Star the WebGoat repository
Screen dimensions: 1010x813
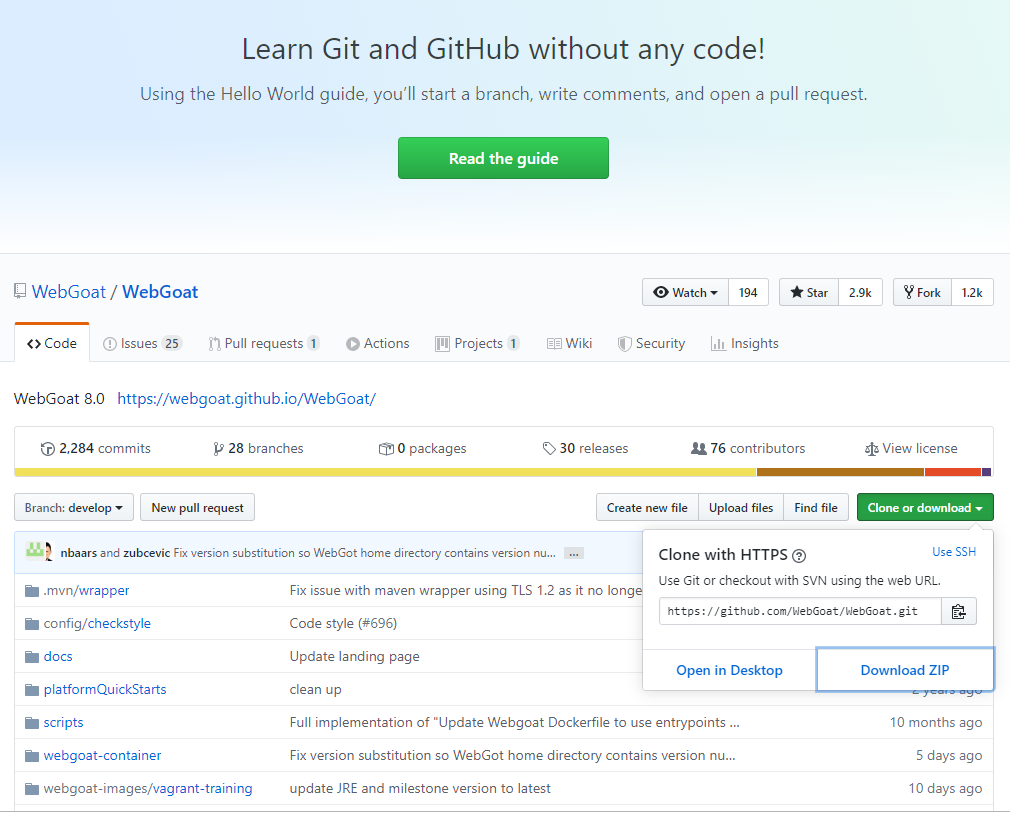click(809, 292)
